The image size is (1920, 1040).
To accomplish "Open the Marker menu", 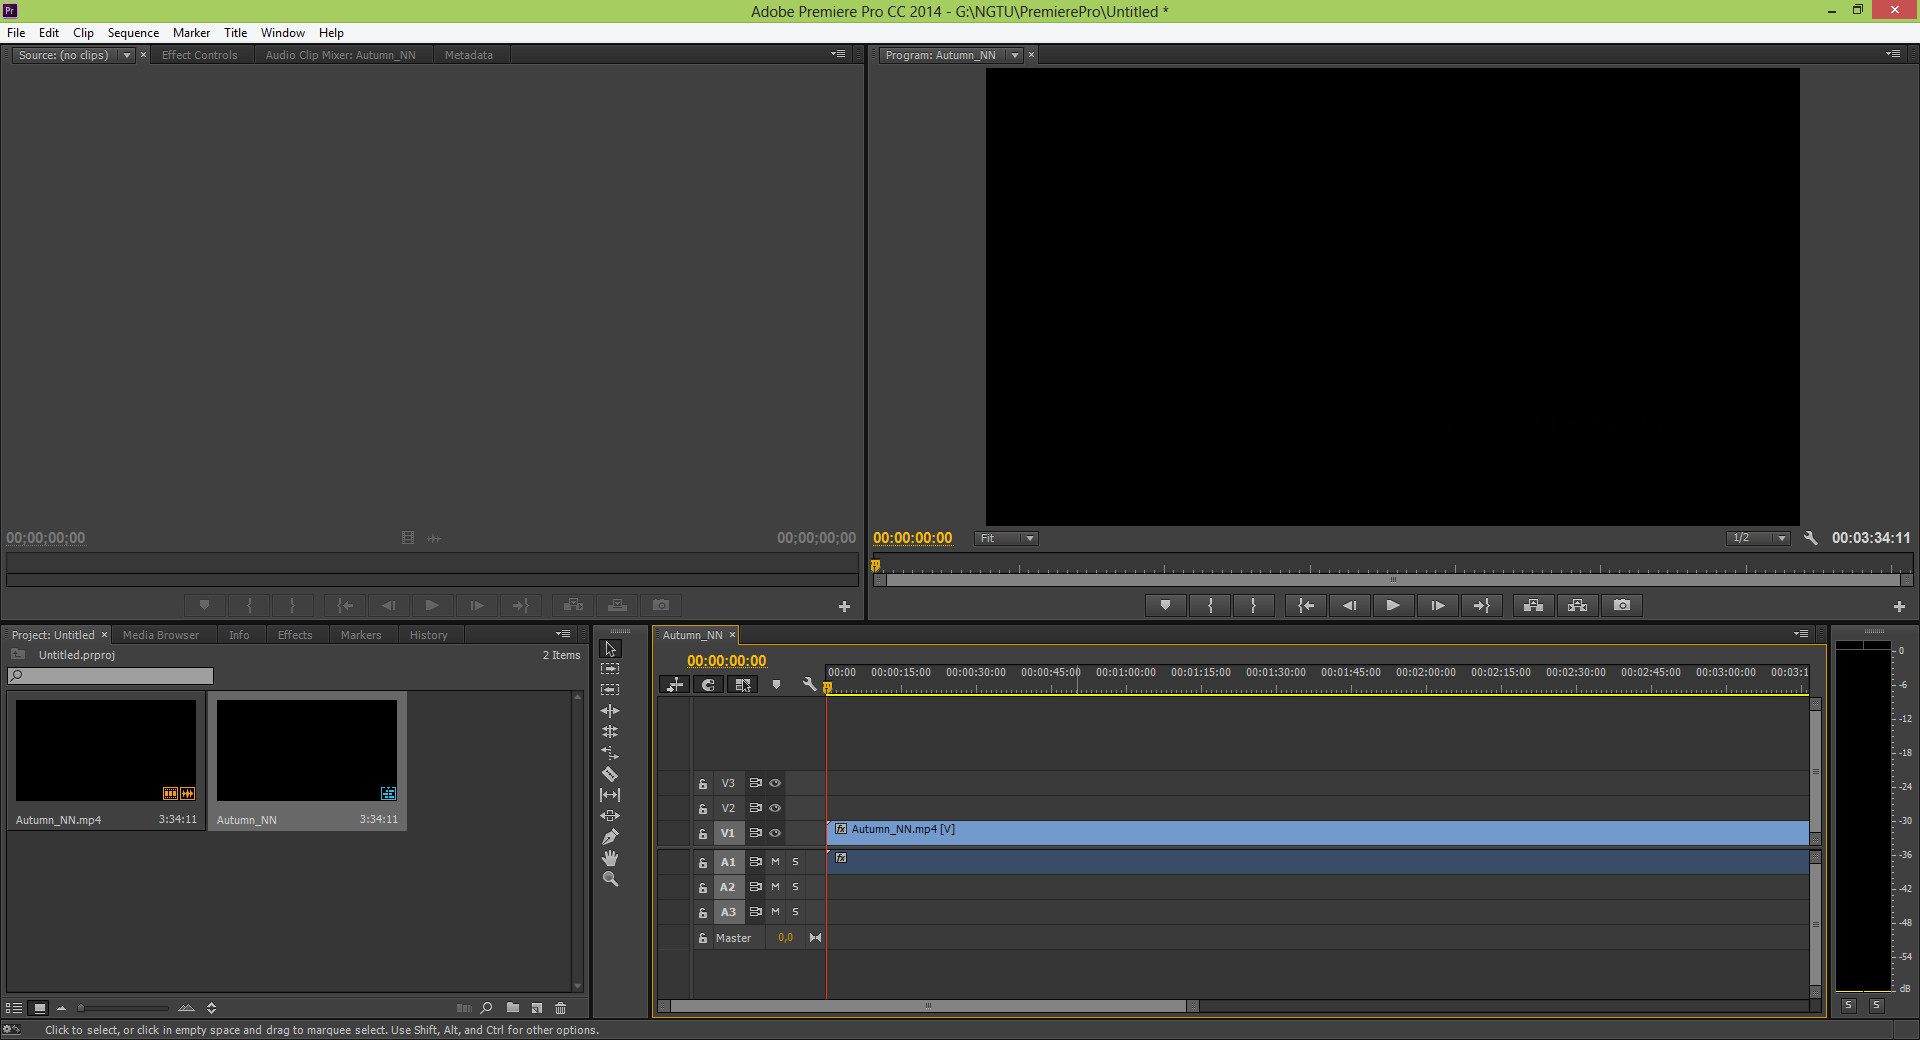I will pyautogui.click(x=191, y=33).
